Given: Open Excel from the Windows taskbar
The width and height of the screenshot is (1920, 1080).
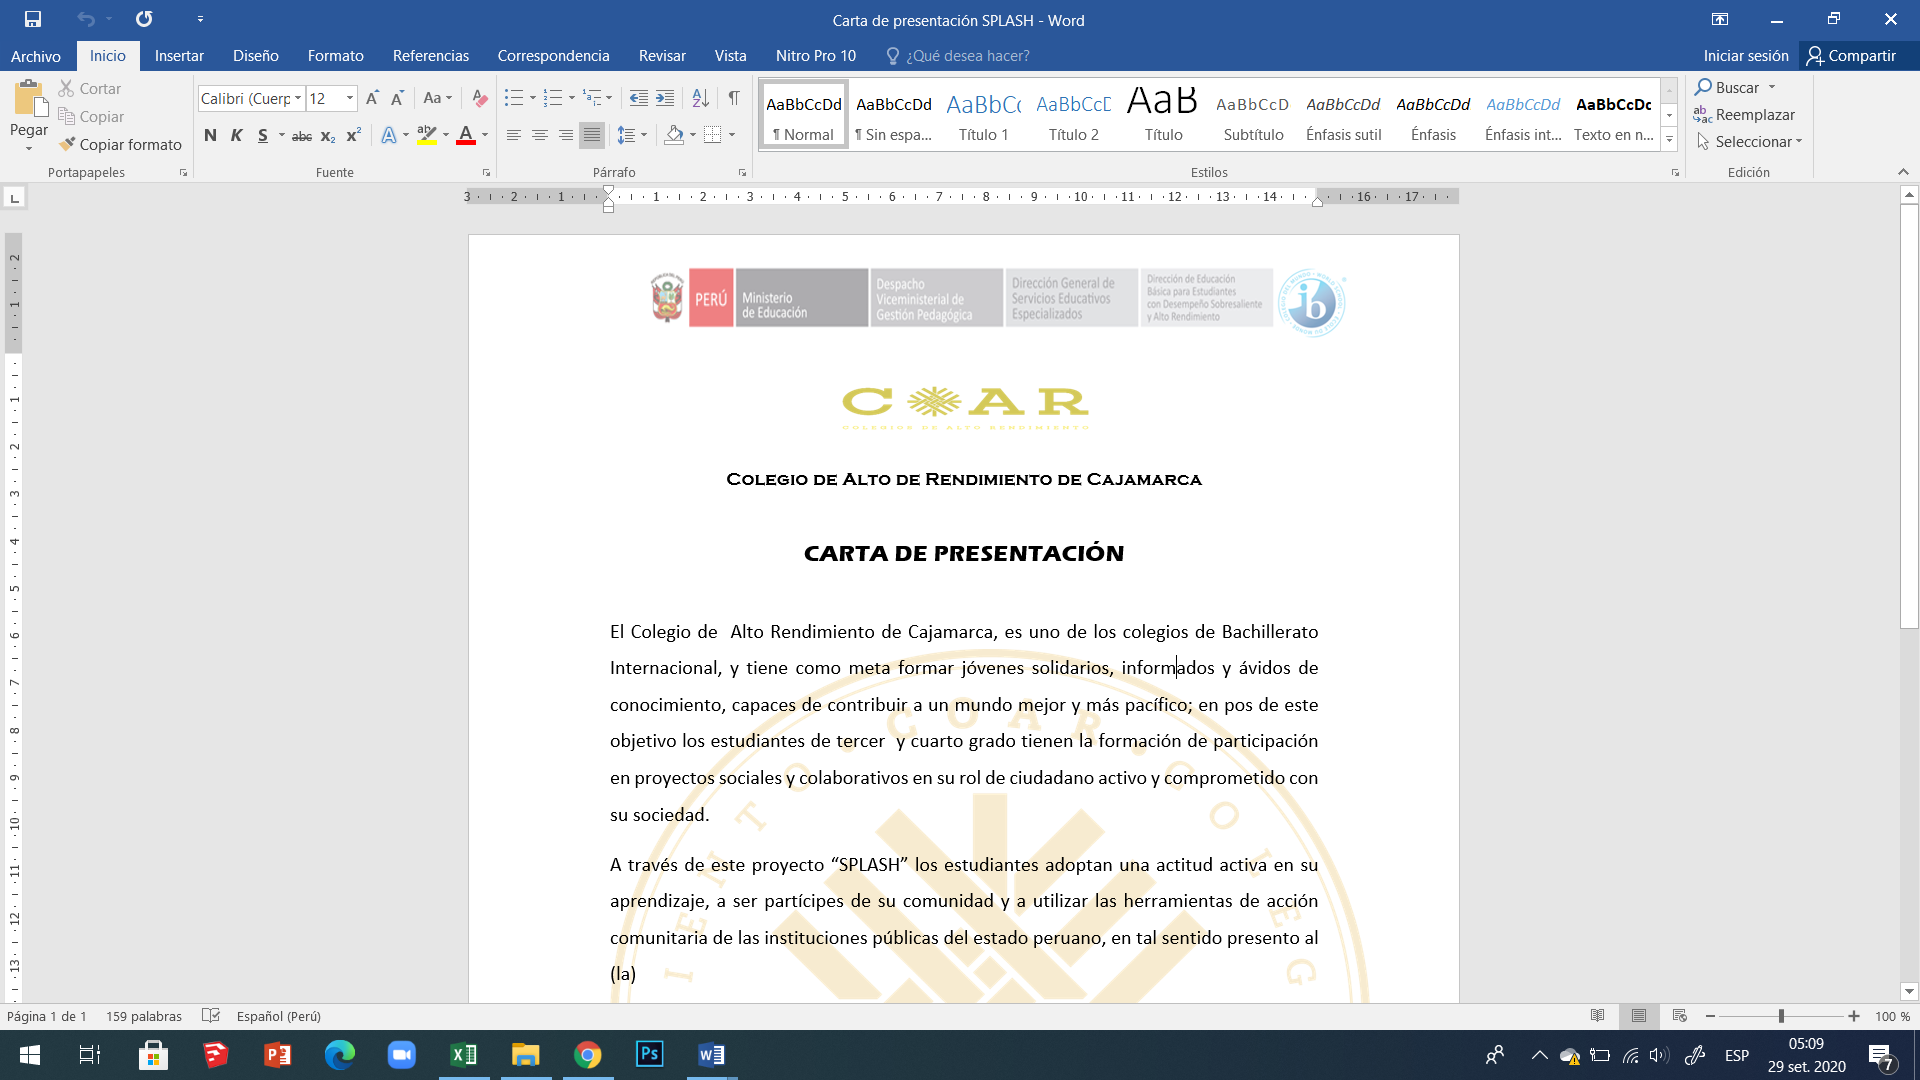Looking at the screenshot, I should 463,1055.
